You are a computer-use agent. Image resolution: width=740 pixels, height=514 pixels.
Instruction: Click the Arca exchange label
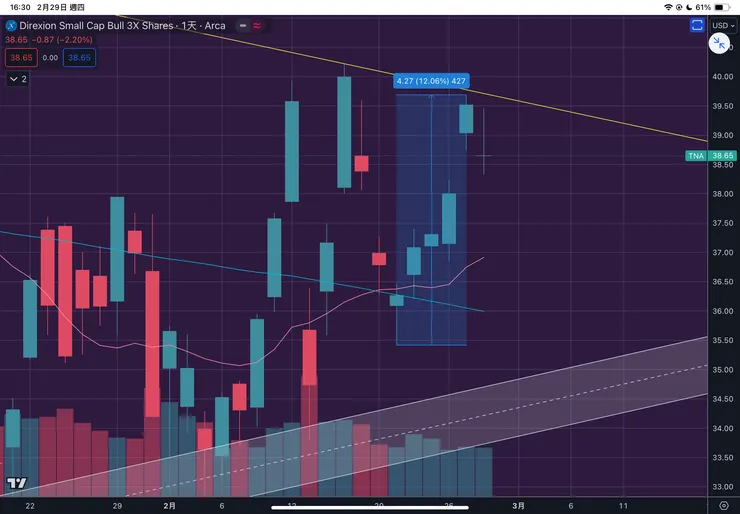(x=215, y=25)
